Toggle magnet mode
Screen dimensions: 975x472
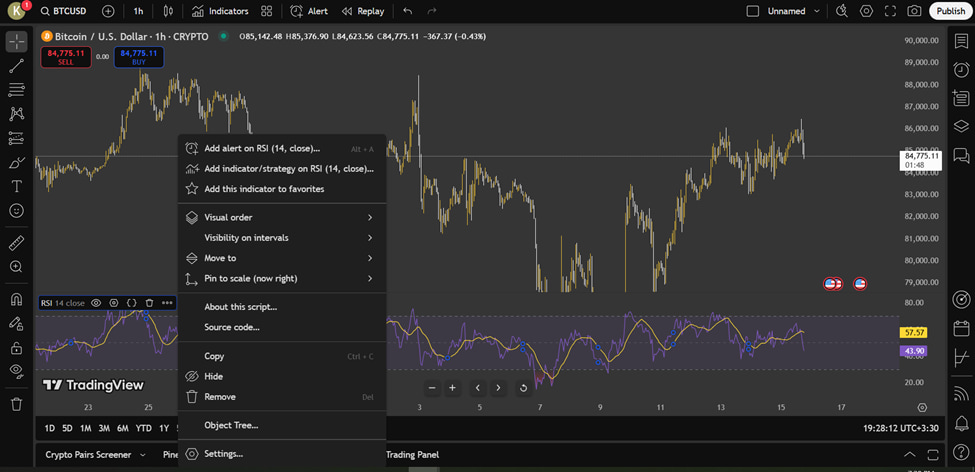[17, 299]
